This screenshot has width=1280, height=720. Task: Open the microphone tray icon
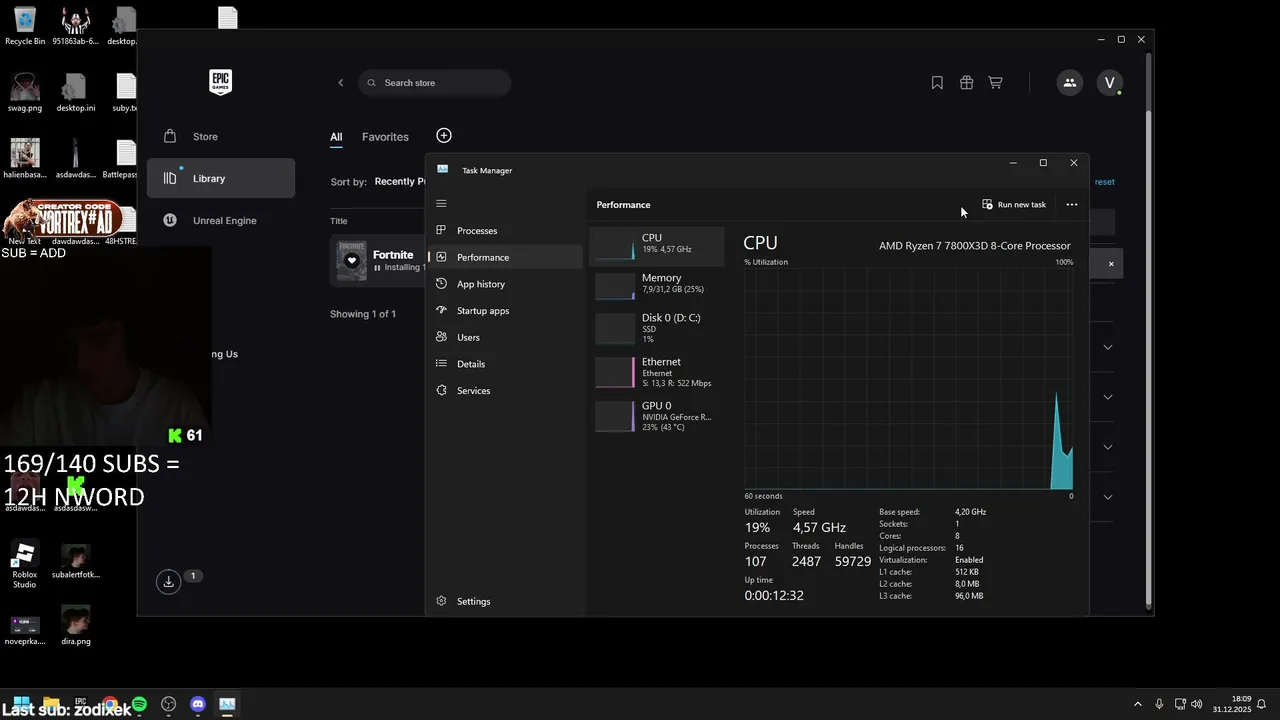pyautogui.click(x=1159, y=704)
